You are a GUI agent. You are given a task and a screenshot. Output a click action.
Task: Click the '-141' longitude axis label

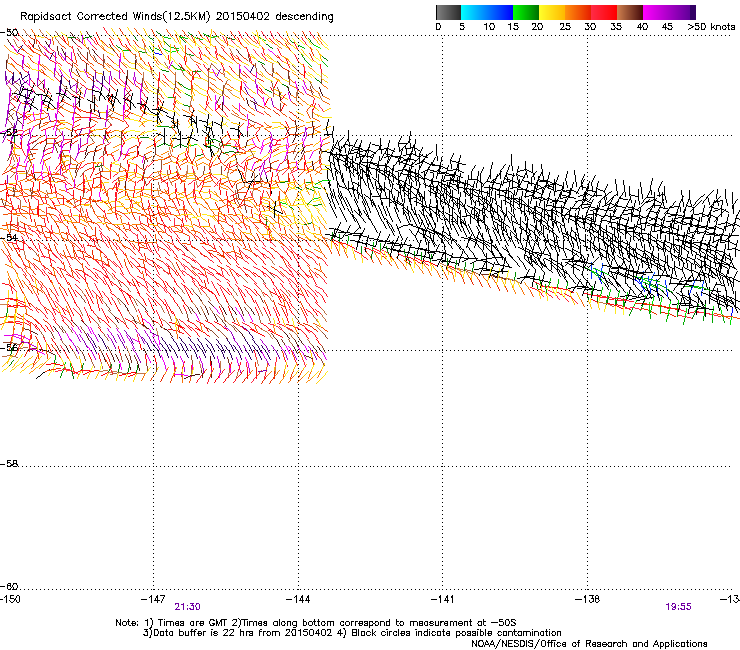(442, 599)
